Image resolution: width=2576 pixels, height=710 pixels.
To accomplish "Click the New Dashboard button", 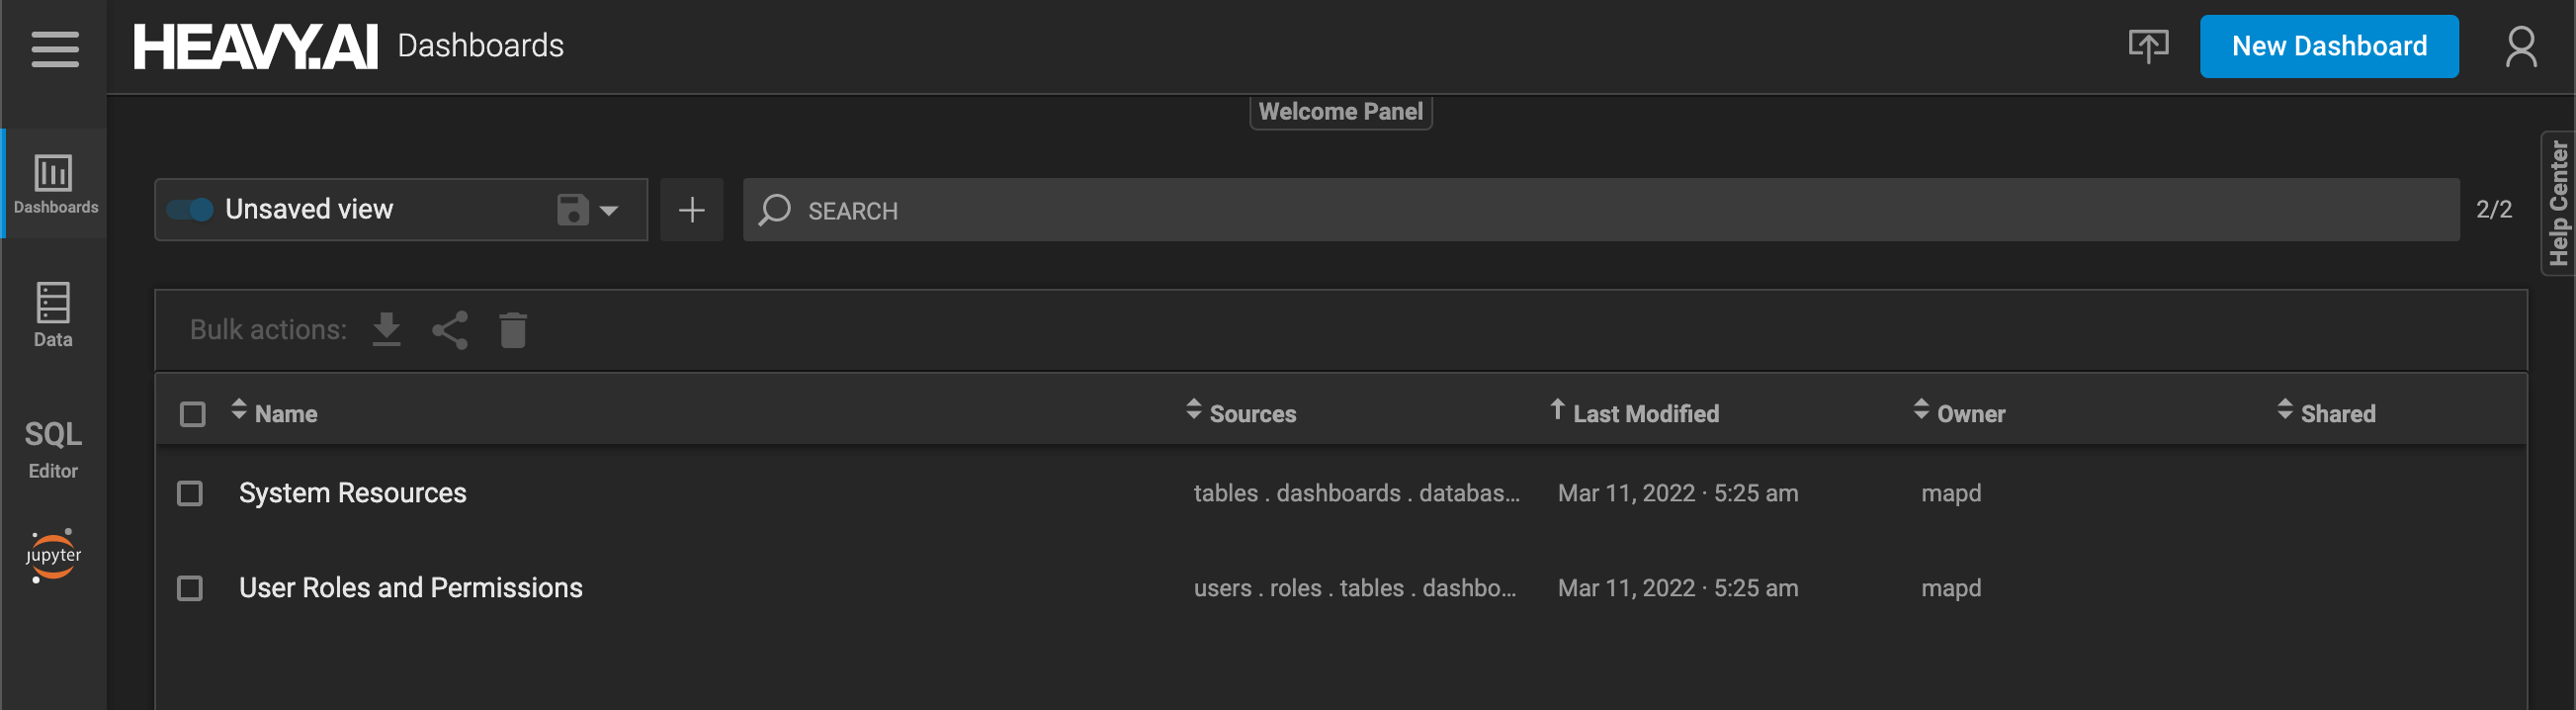I will click(x=2328, y=46).
